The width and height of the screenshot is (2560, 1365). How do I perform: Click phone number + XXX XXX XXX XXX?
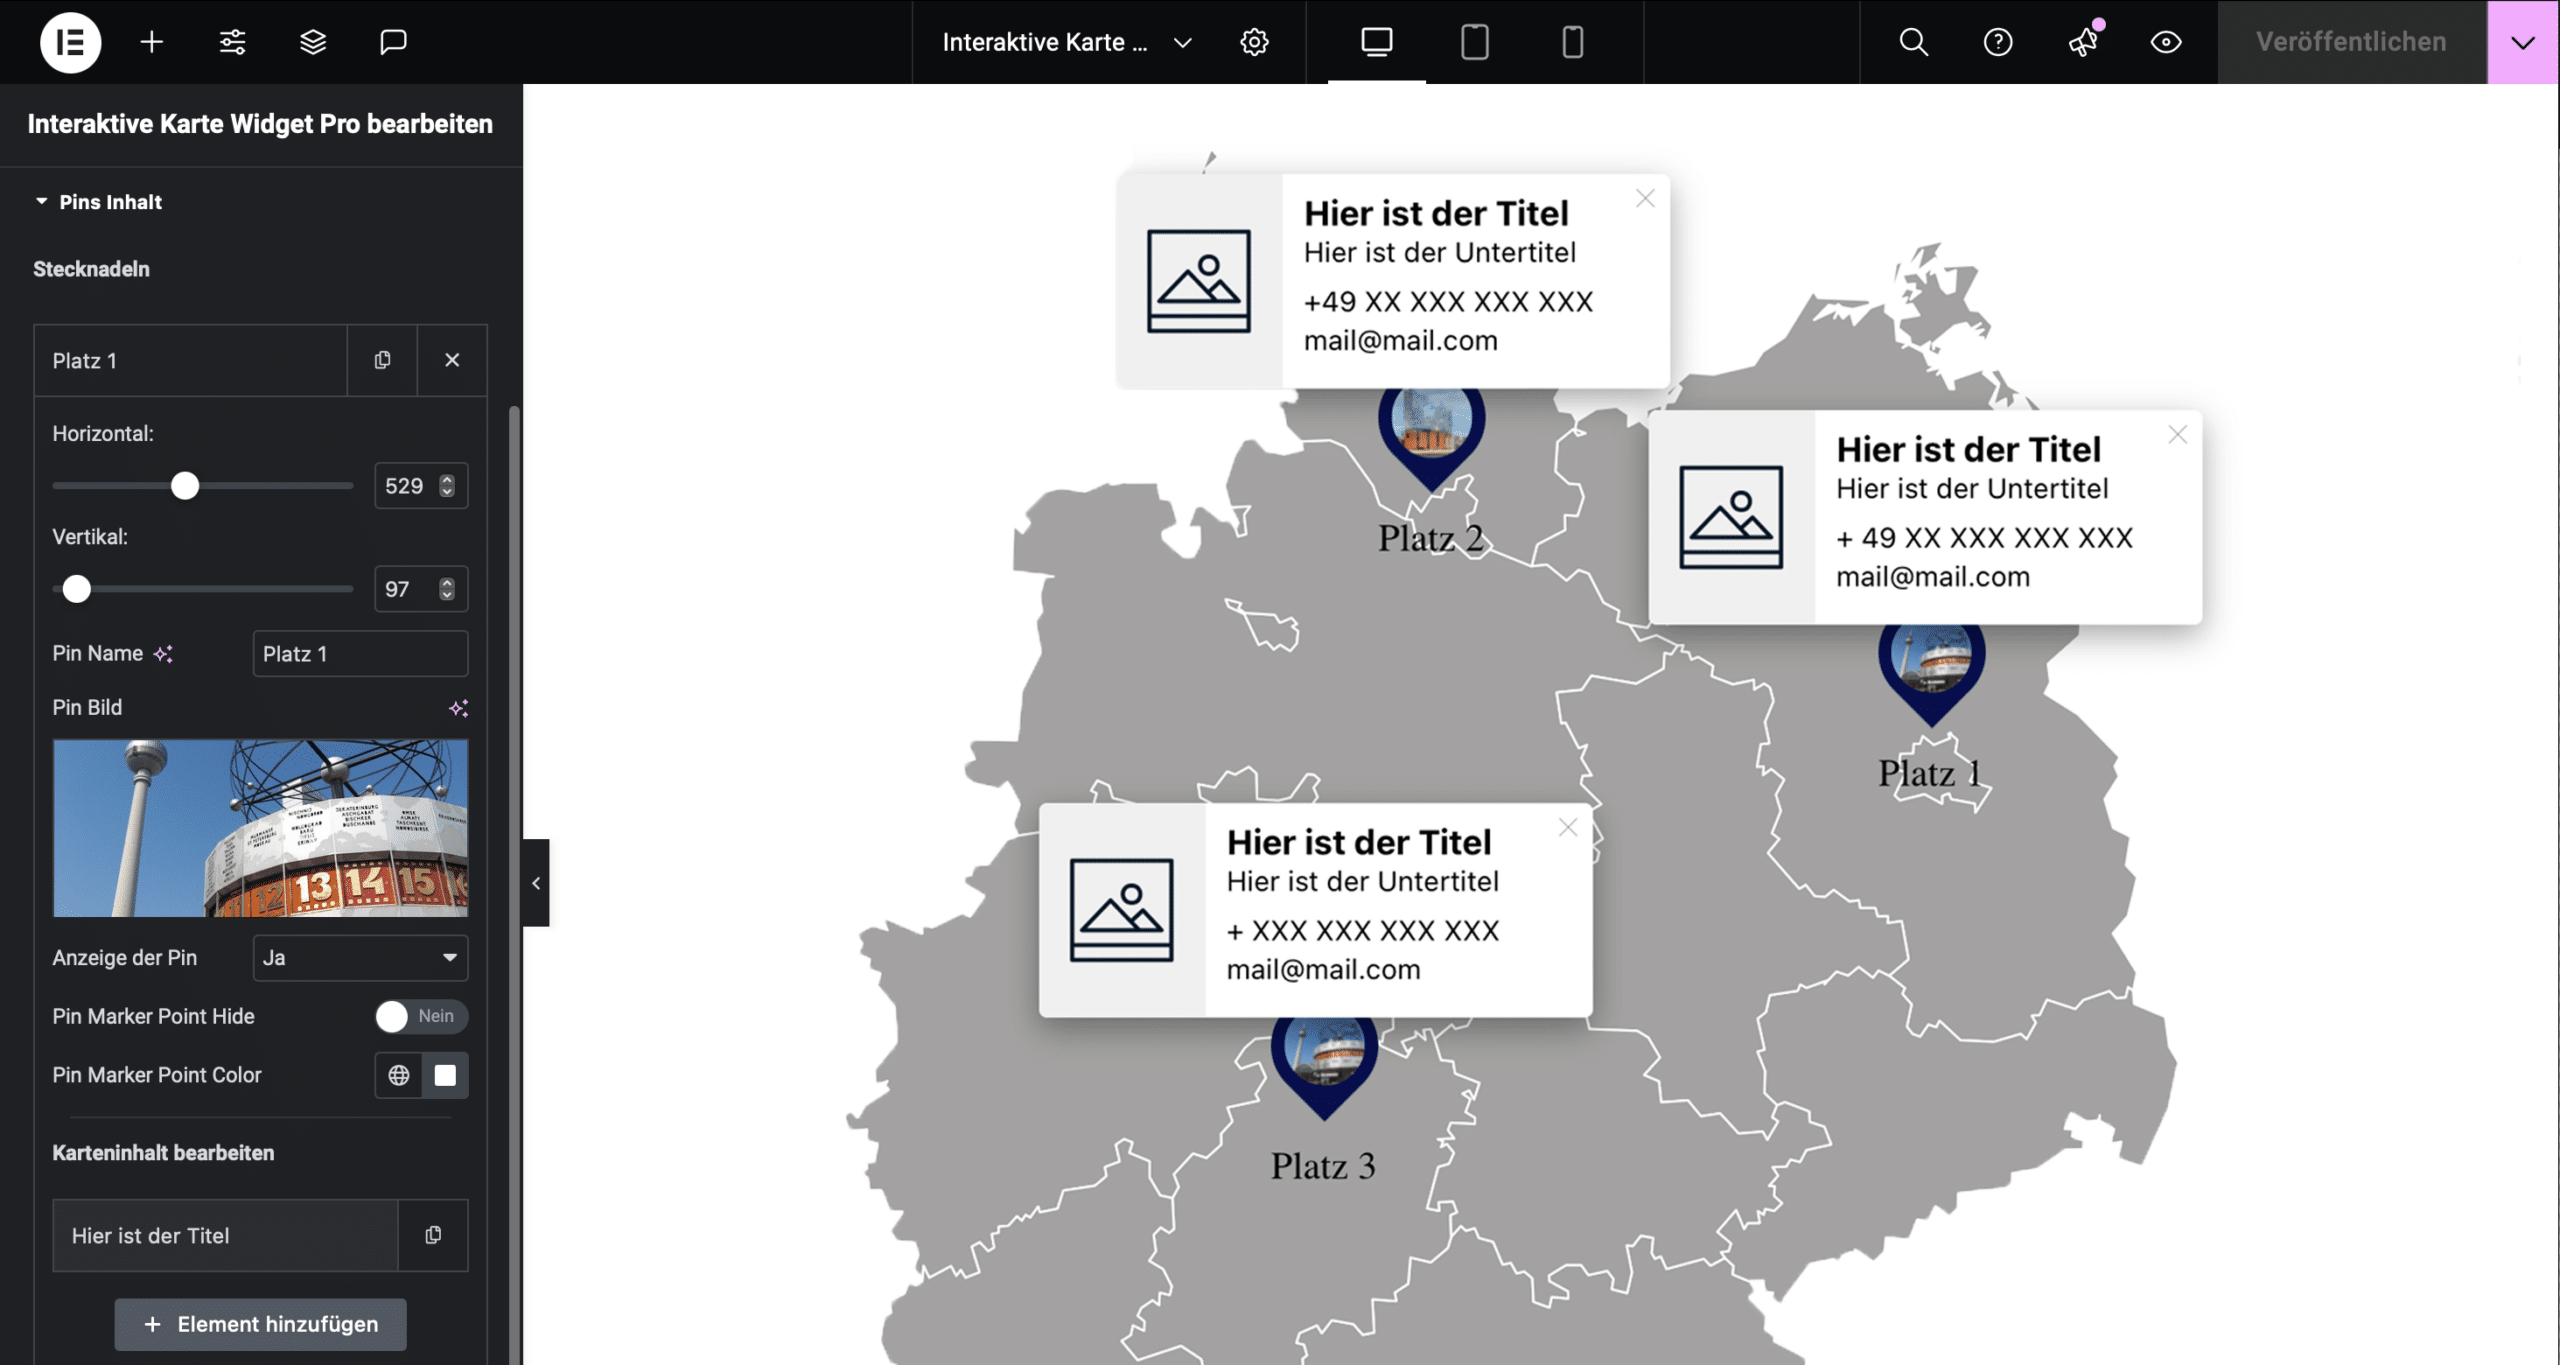point(1363,931)
